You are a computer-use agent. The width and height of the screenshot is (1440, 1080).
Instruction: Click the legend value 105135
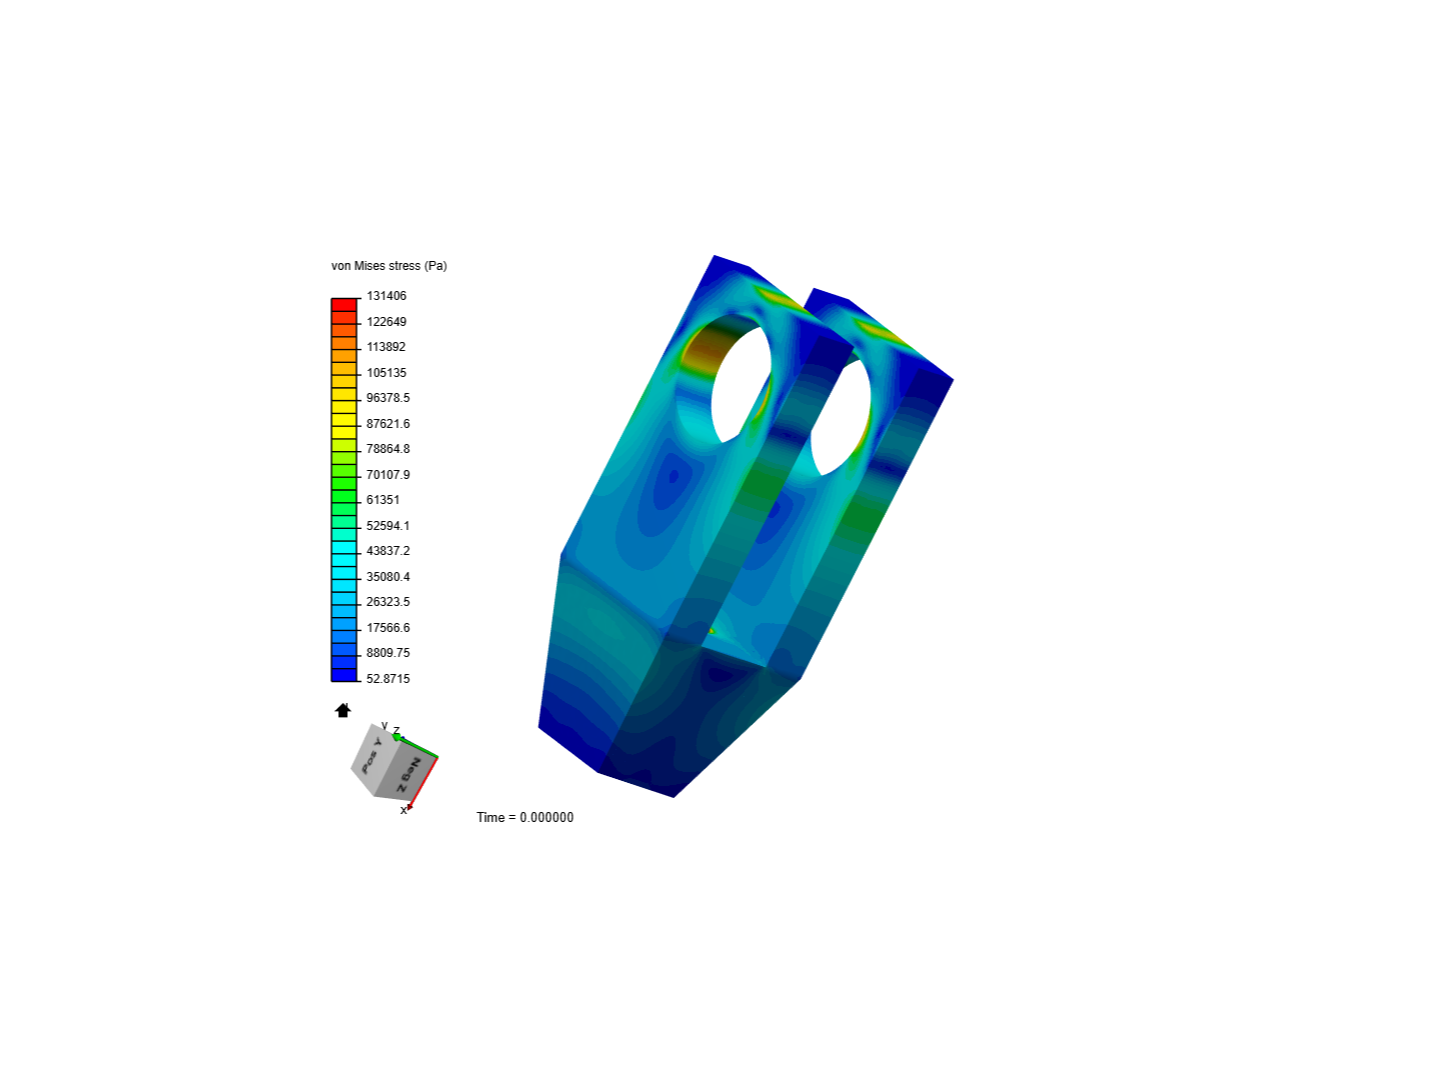pyautogui.click(x=386, y=373)
